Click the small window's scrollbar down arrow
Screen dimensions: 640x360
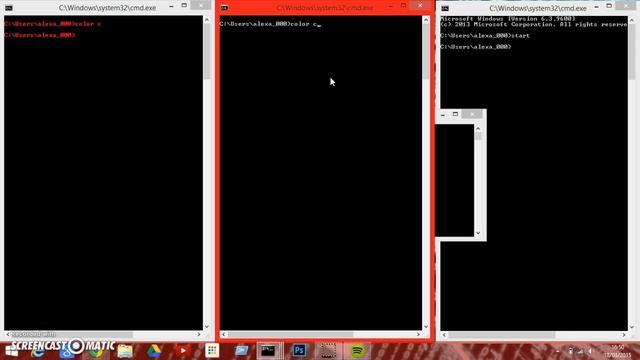coord(478,233)
